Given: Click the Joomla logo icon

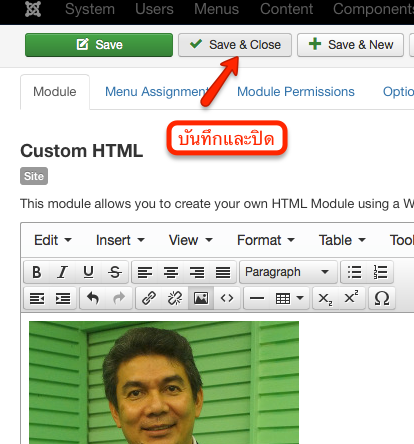Looking at the screenshot, I should (x=33, y=9).
